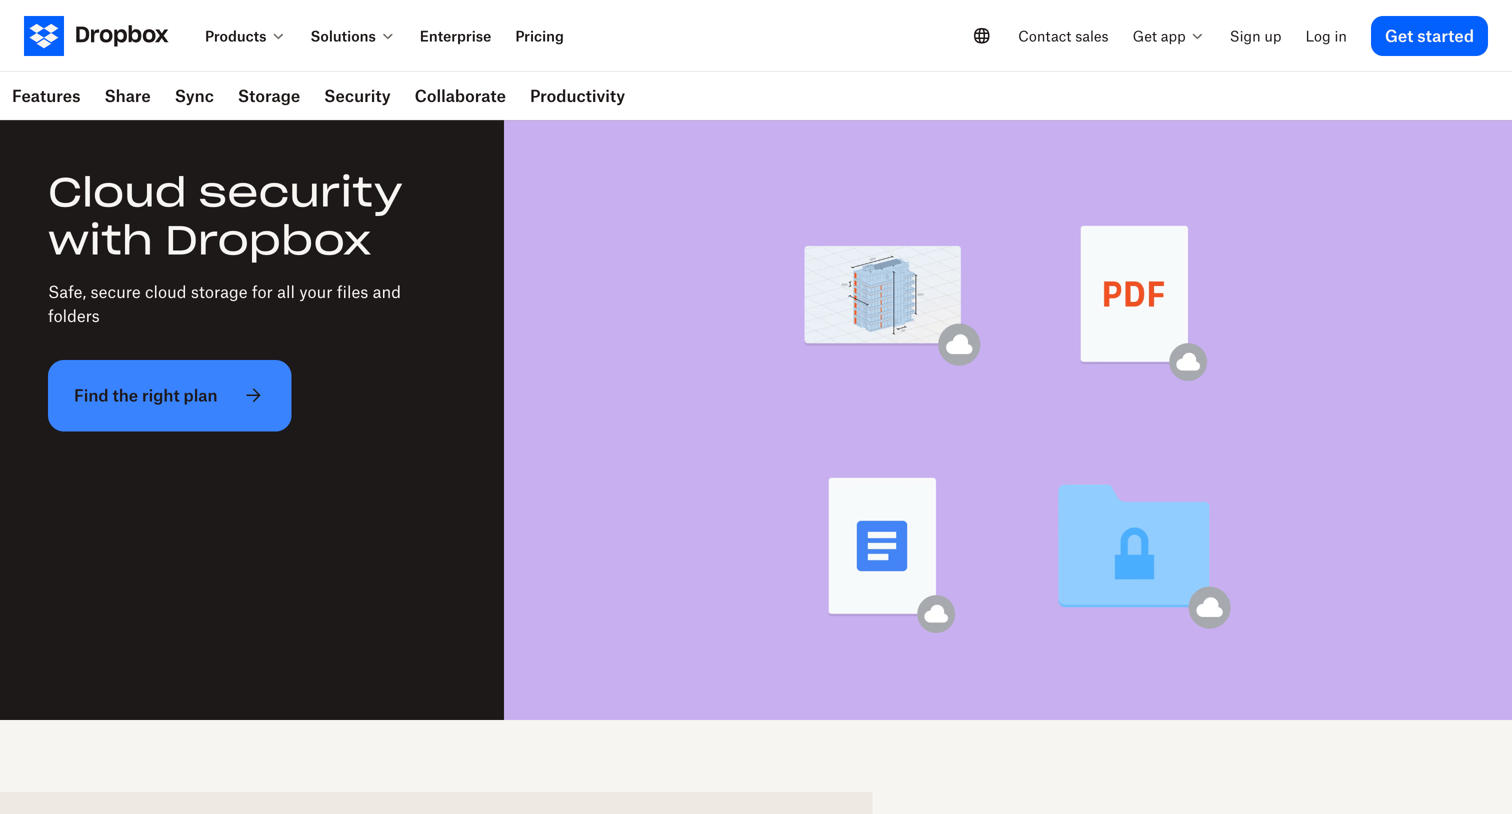Click Contact sales link
1512x814 pixels.
click(x=1063, y=36)
